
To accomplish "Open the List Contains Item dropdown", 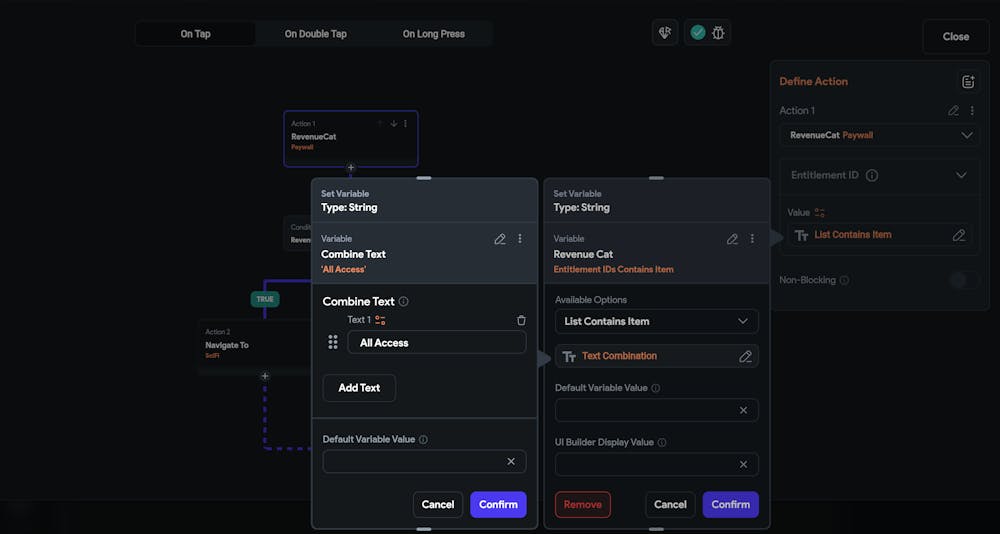I will pyautogui.click(x=656, y=321).
